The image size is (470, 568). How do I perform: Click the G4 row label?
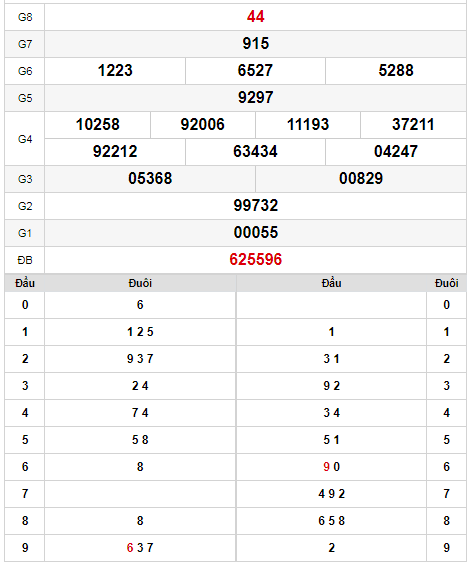pos(25,139)
